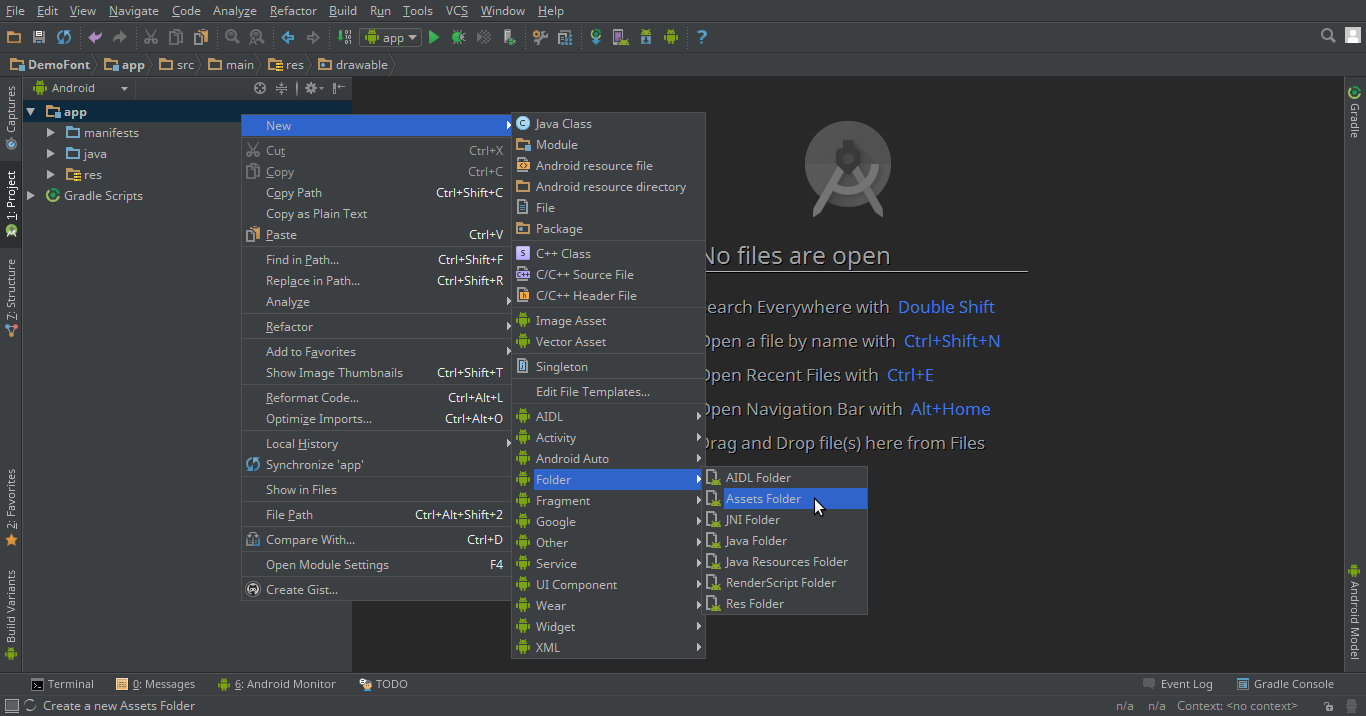Click the drawable breadcrumb in navigation bar
The width and height of the screenshot is (1366, 716).
point(353,65)
